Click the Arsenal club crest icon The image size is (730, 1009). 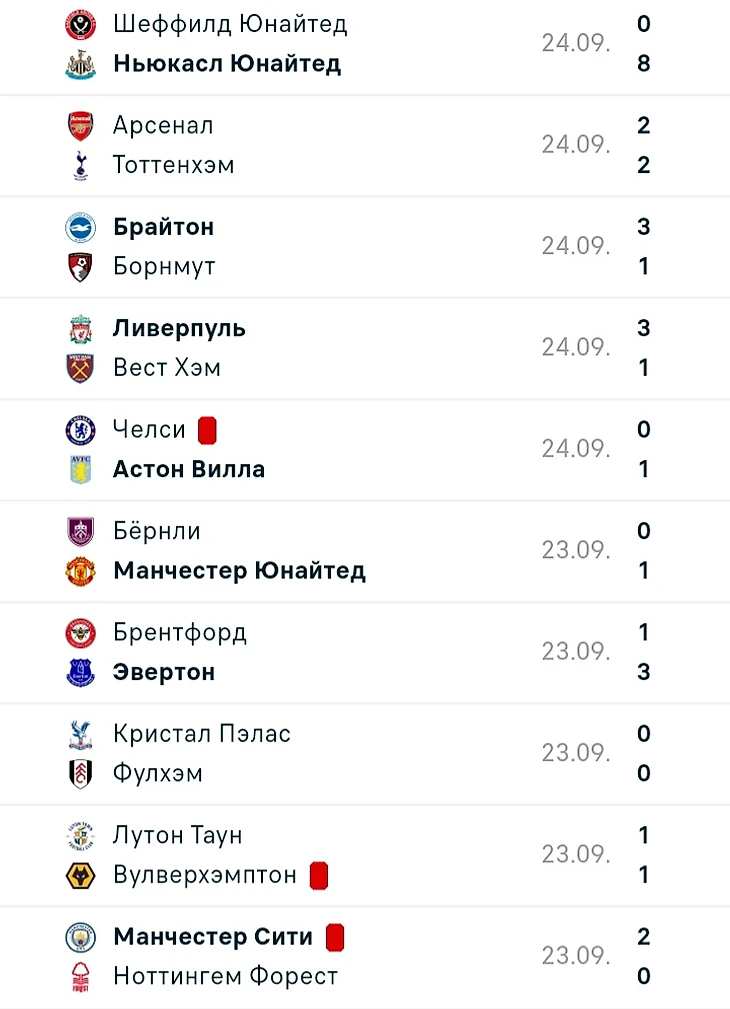80,126
